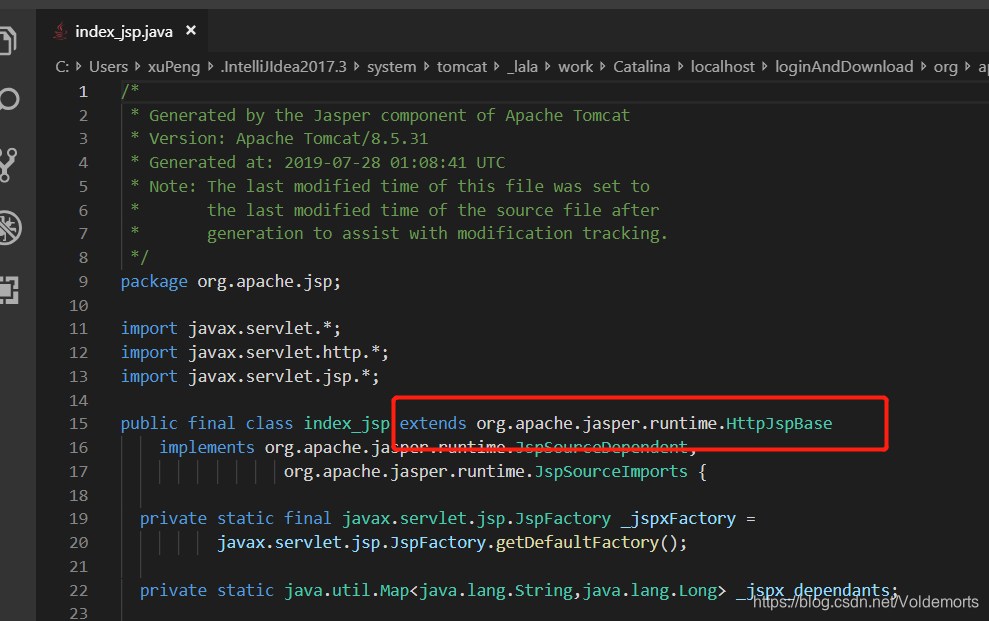Click the Java file icon on index_jsp.java tab
The height and width of the screenshot is (621, 989).
[x=61, y=31]
